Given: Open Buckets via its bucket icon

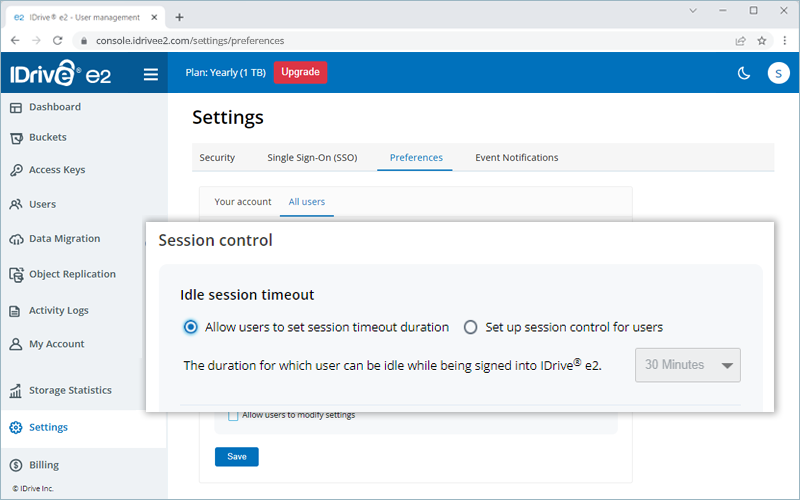Looking at the screenshot, I should 16,138.
